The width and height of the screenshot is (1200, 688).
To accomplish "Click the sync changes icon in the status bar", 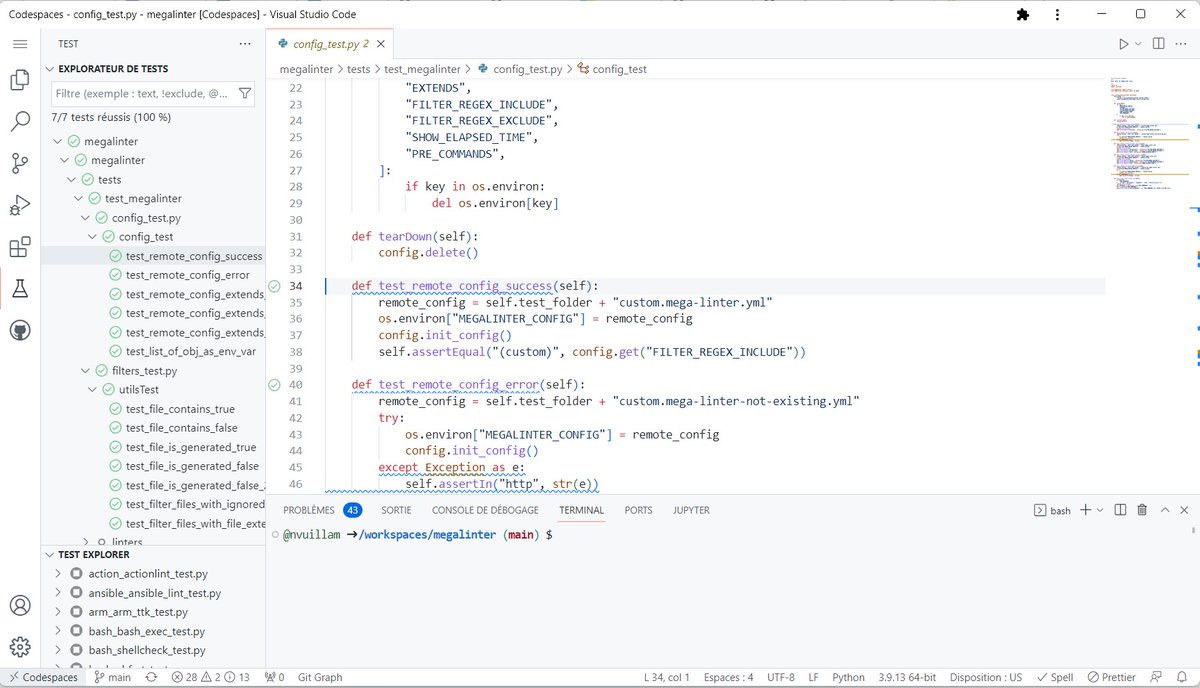I will (151, 677).
